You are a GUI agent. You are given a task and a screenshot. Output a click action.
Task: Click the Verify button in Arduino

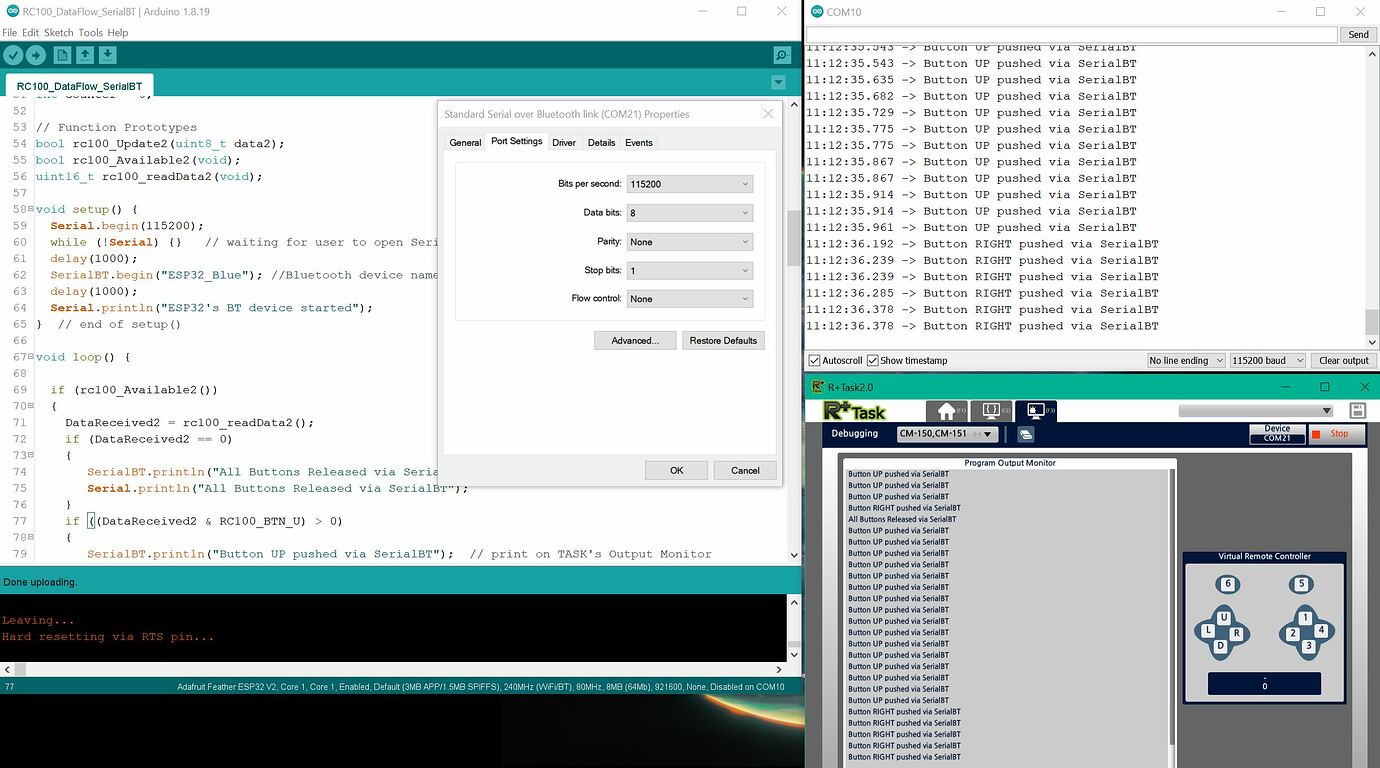point(13,55)
